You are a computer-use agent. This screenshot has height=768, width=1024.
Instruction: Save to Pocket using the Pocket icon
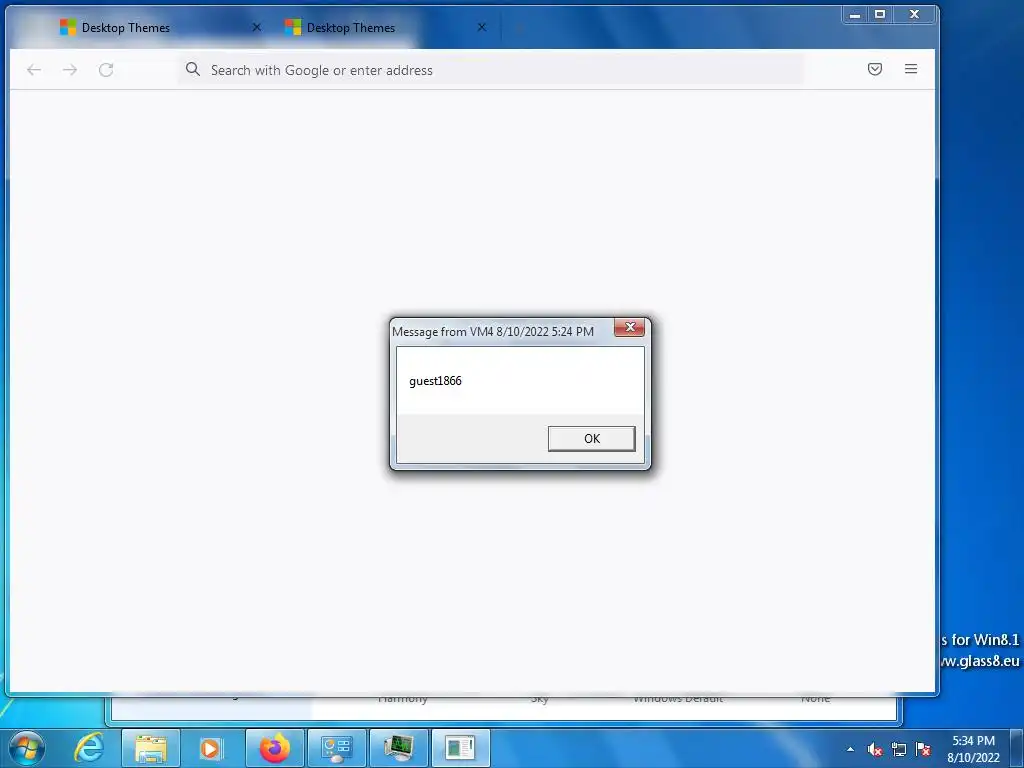click(875, 69)
